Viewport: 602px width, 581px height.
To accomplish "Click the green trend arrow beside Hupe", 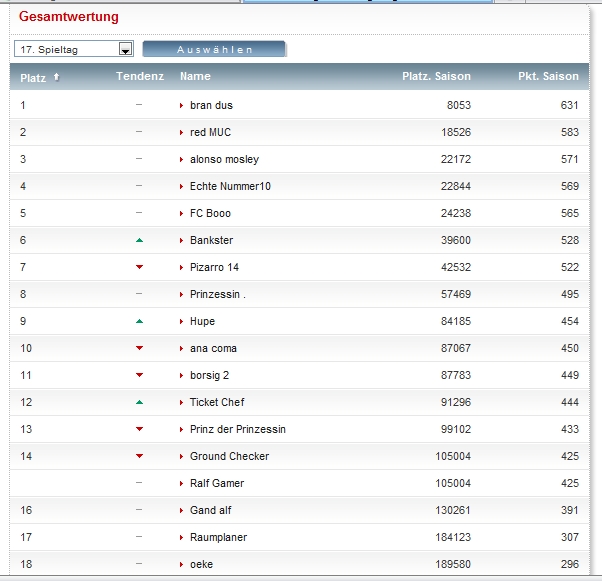I will click(x=140, y=321).
